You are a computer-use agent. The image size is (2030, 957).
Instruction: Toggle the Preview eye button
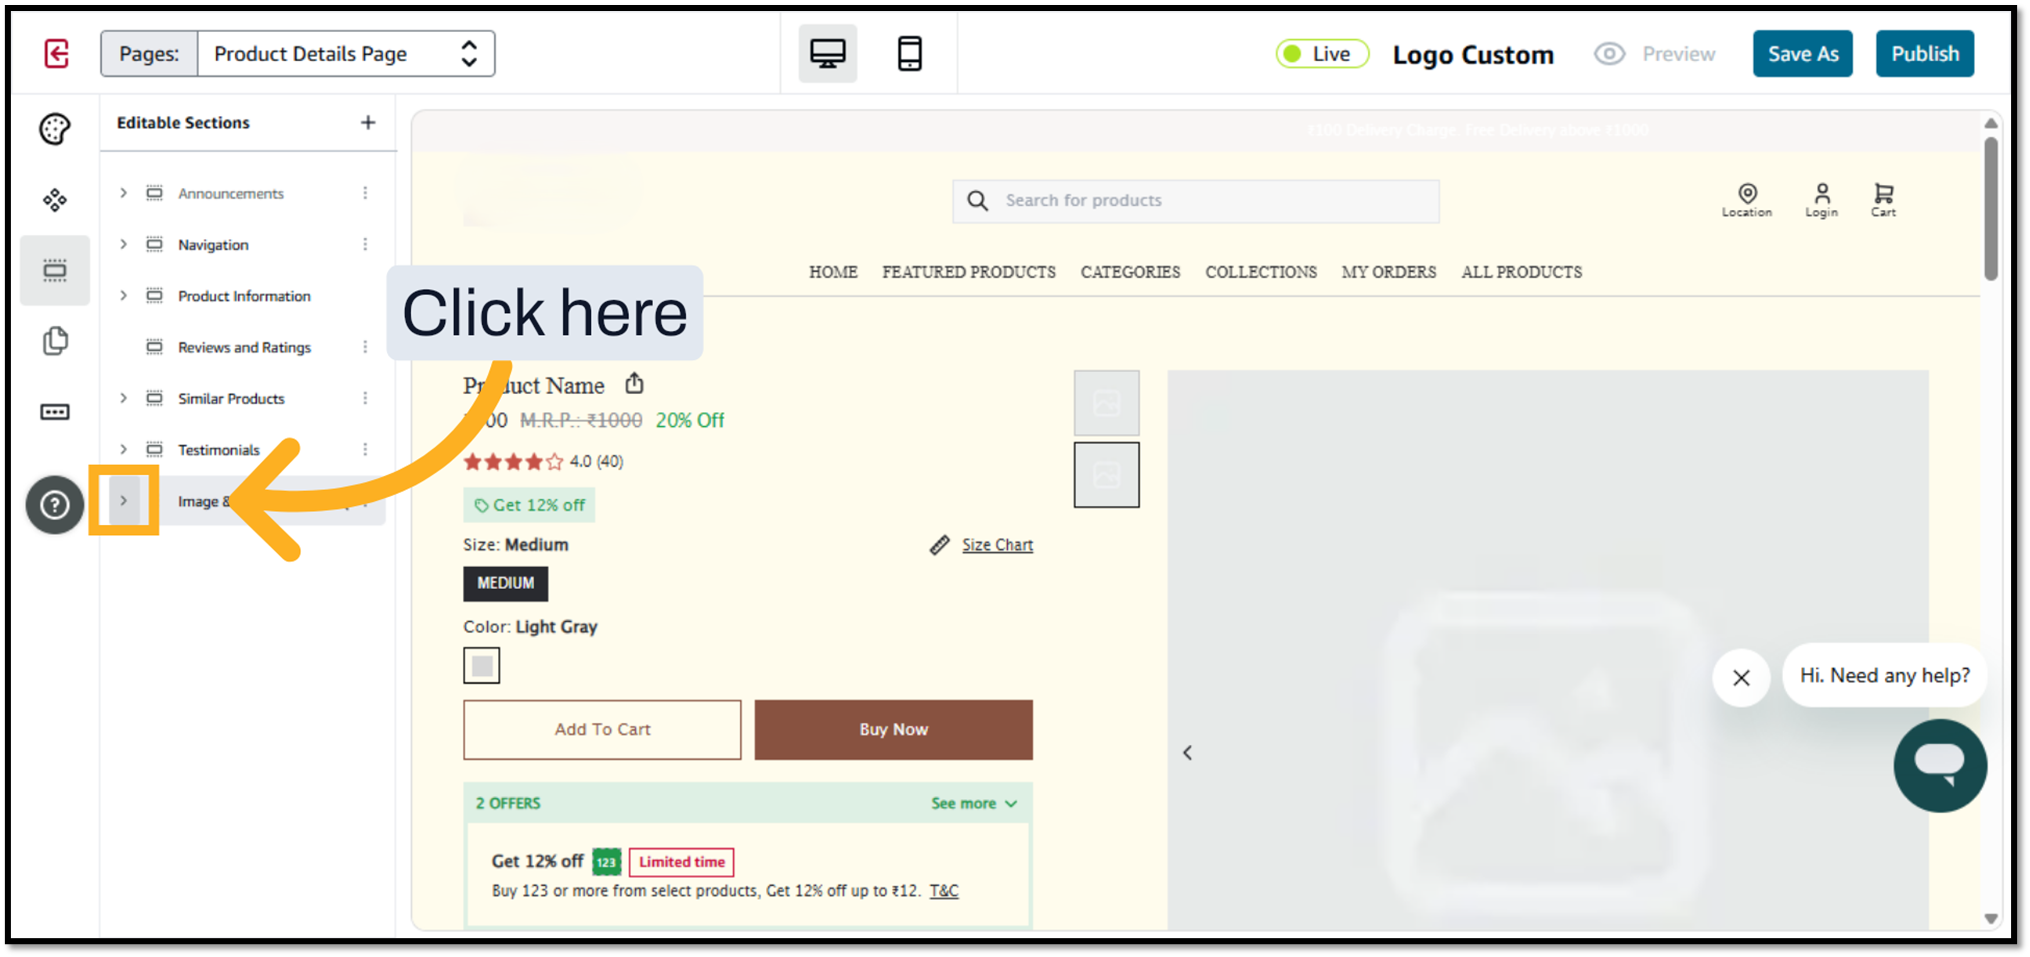point(1655,54)
